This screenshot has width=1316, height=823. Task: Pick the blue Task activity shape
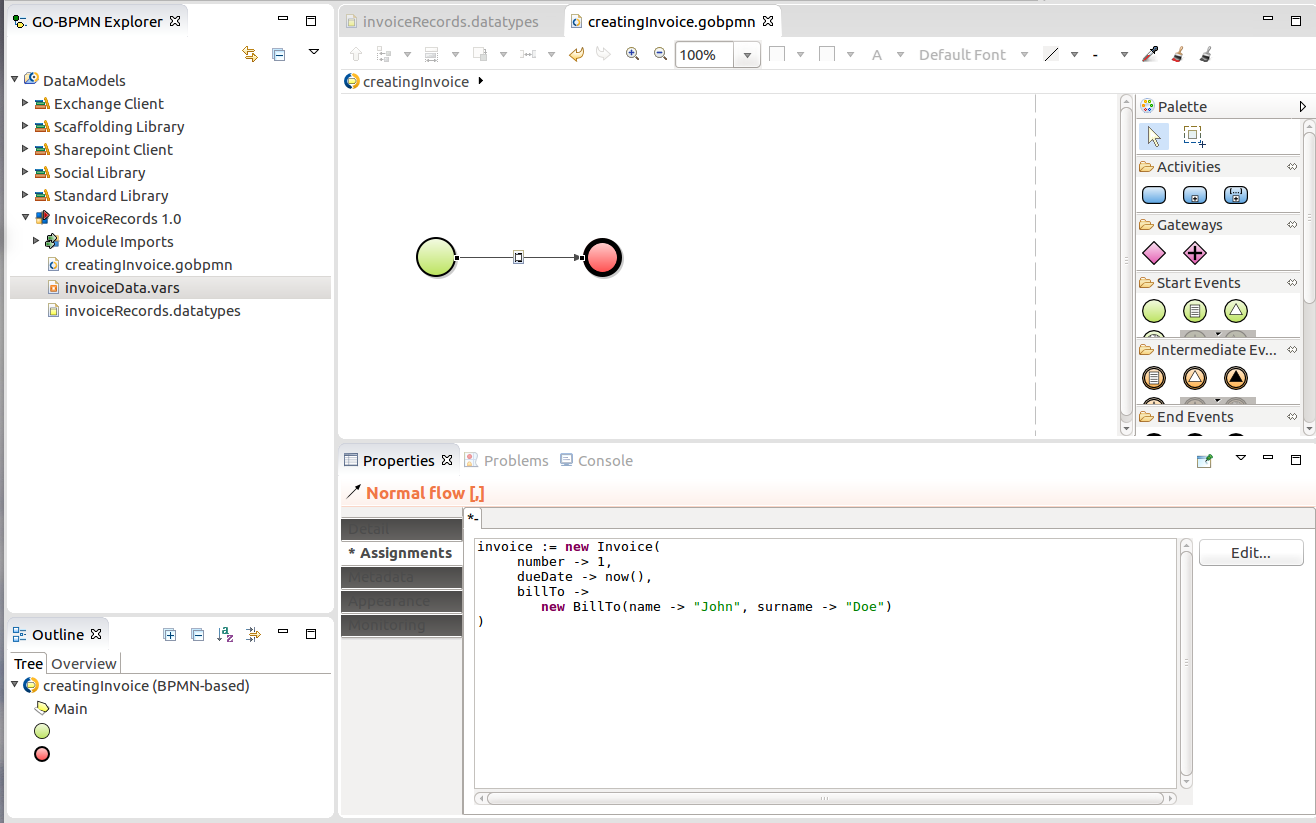point(1154,196)
